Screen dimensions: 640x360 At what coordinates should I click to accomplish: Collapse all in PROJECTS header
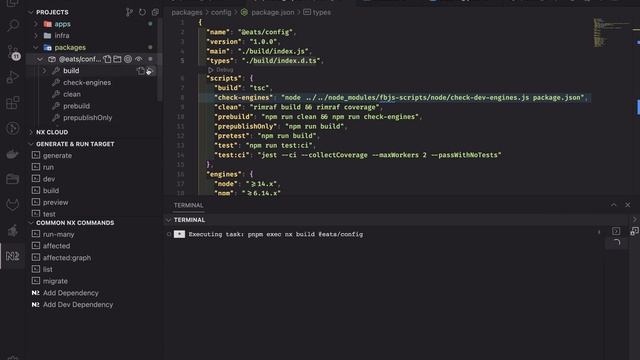(x=155, y=12)
